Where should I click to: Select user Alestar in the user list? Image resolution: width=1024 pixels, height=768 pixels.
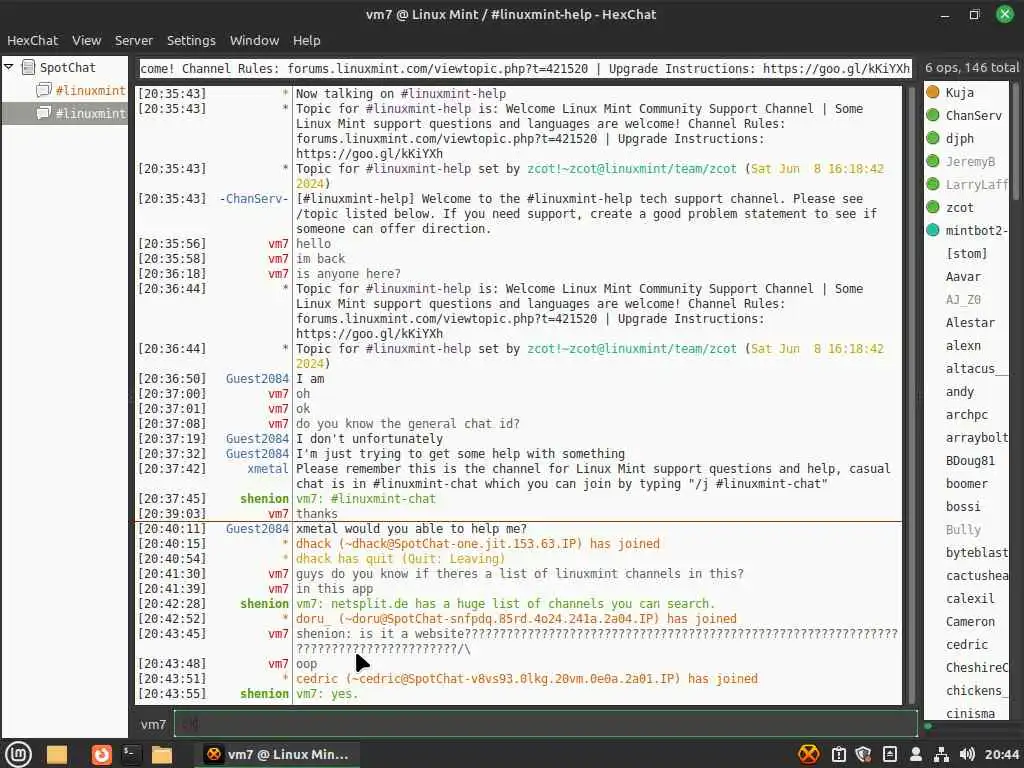coord(970,322)
